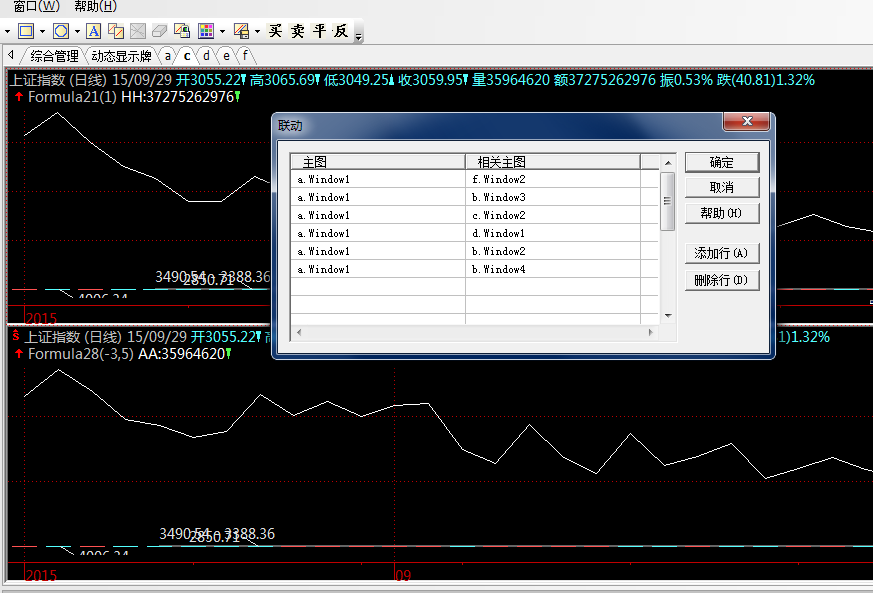Click the color palette grid icon
Viewport: 873px width, 593px height.
point(206,31)
